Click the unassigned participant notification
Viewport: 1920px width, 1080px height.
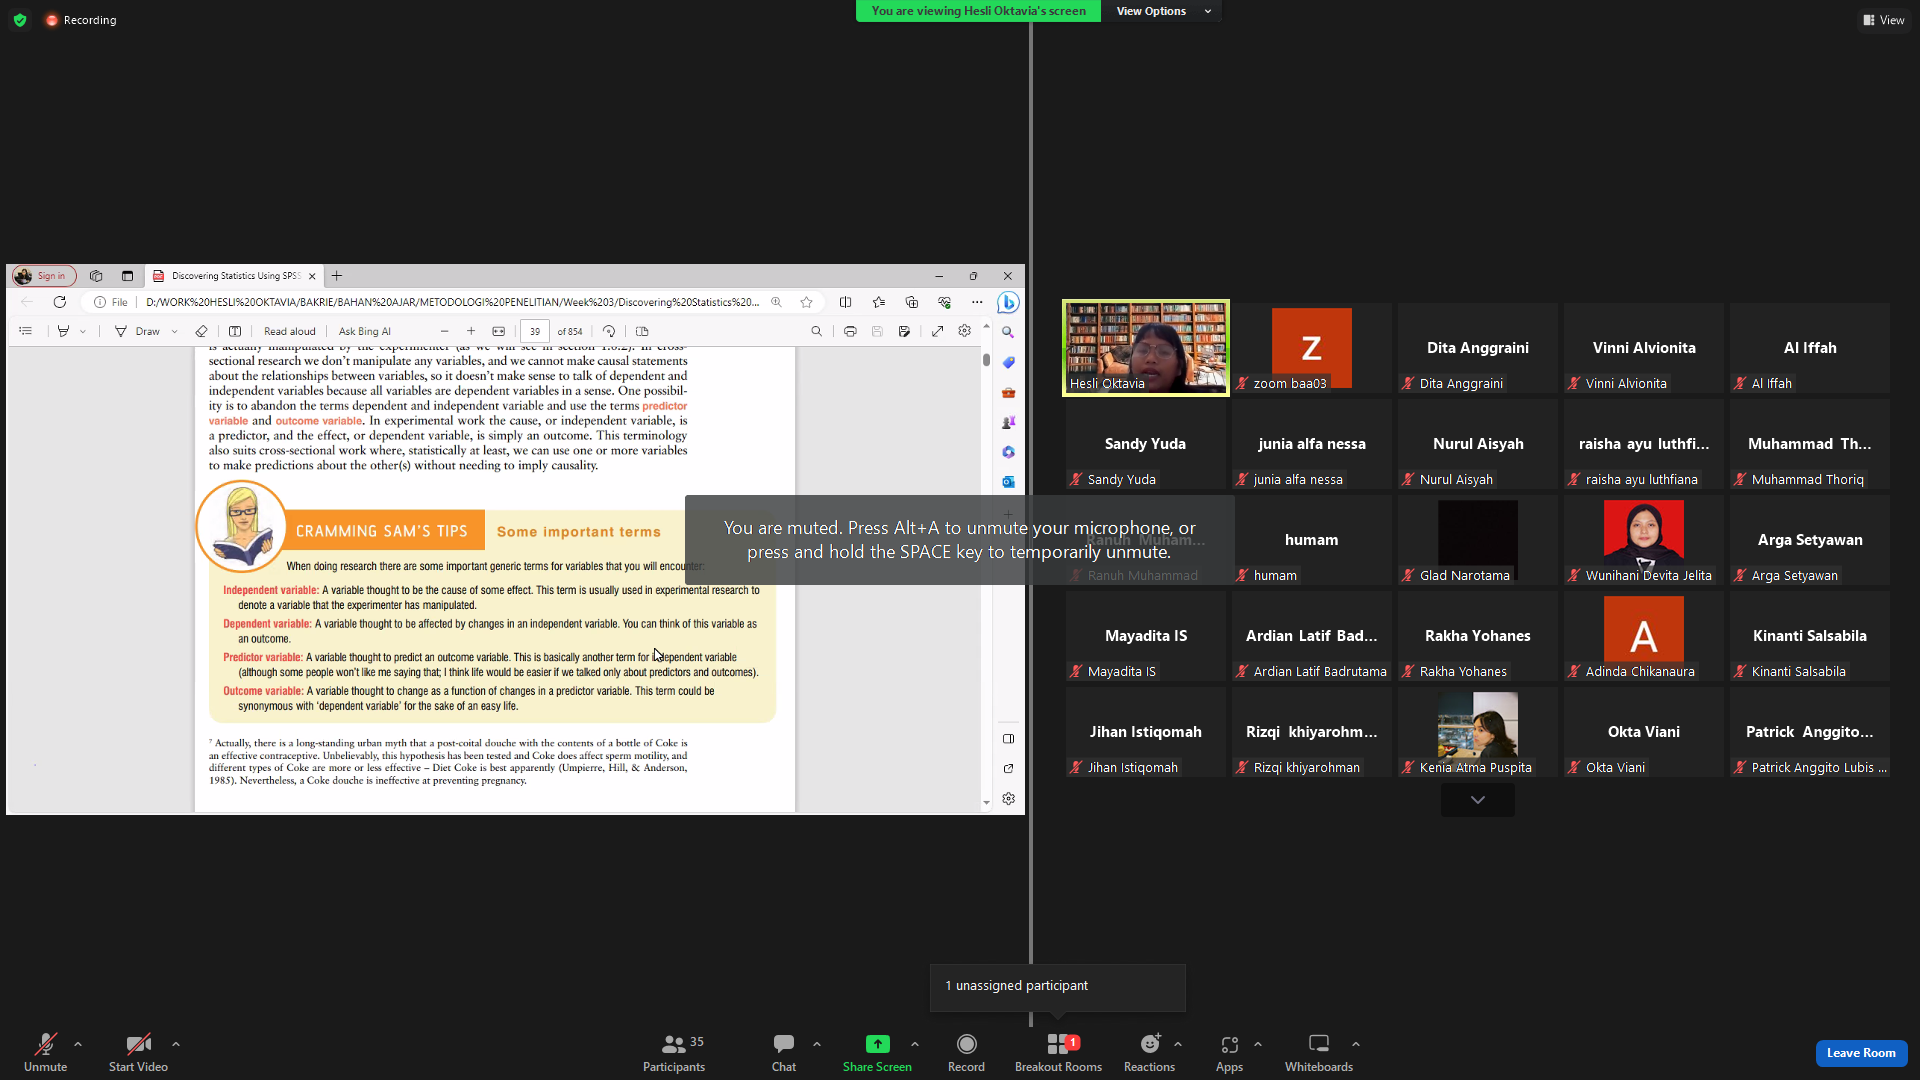(x=1058, y=987)
